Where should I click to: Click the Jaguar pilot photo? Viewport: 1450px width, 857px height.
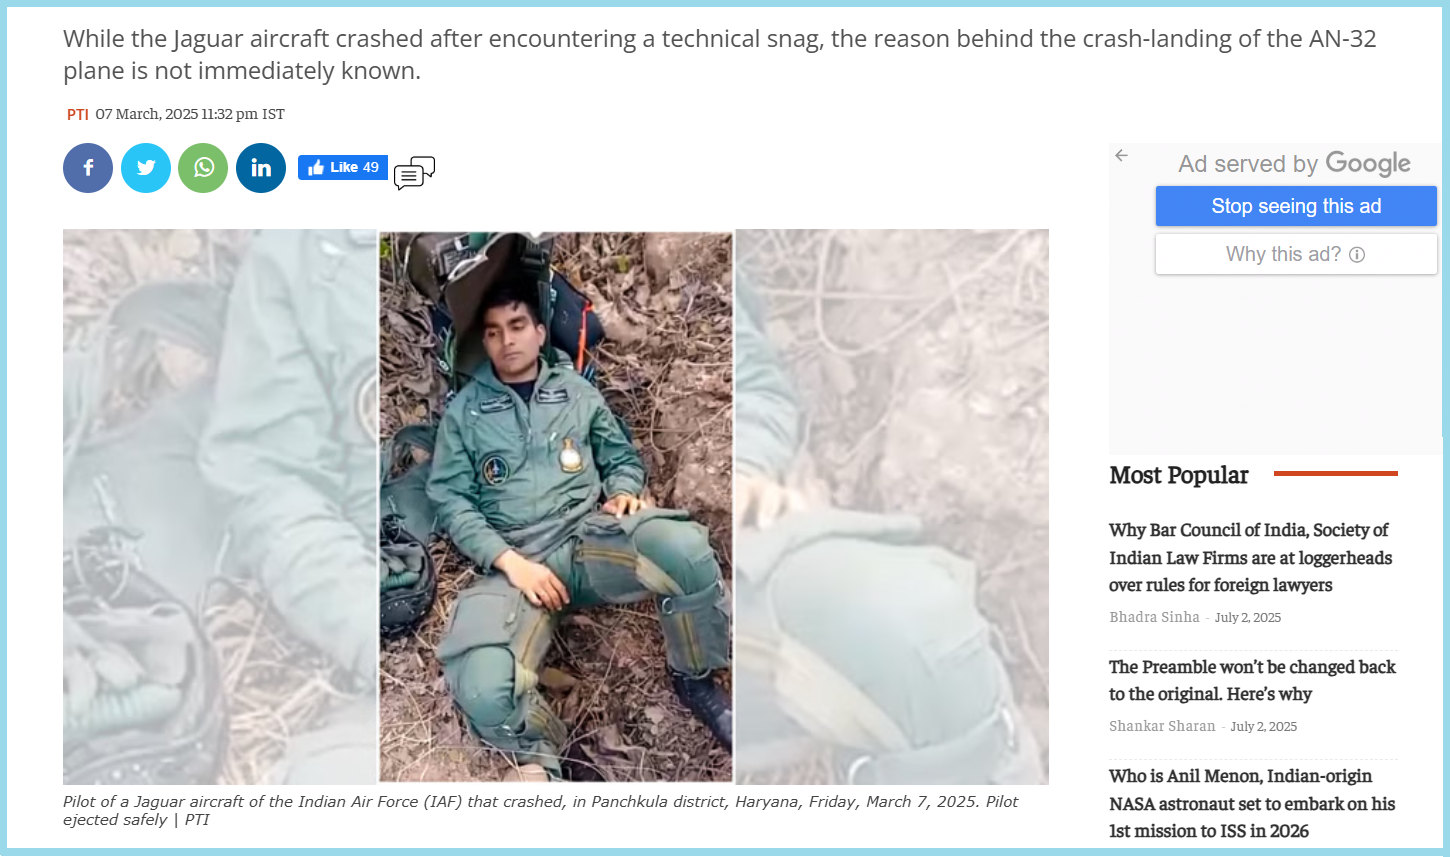click(556, 507)
